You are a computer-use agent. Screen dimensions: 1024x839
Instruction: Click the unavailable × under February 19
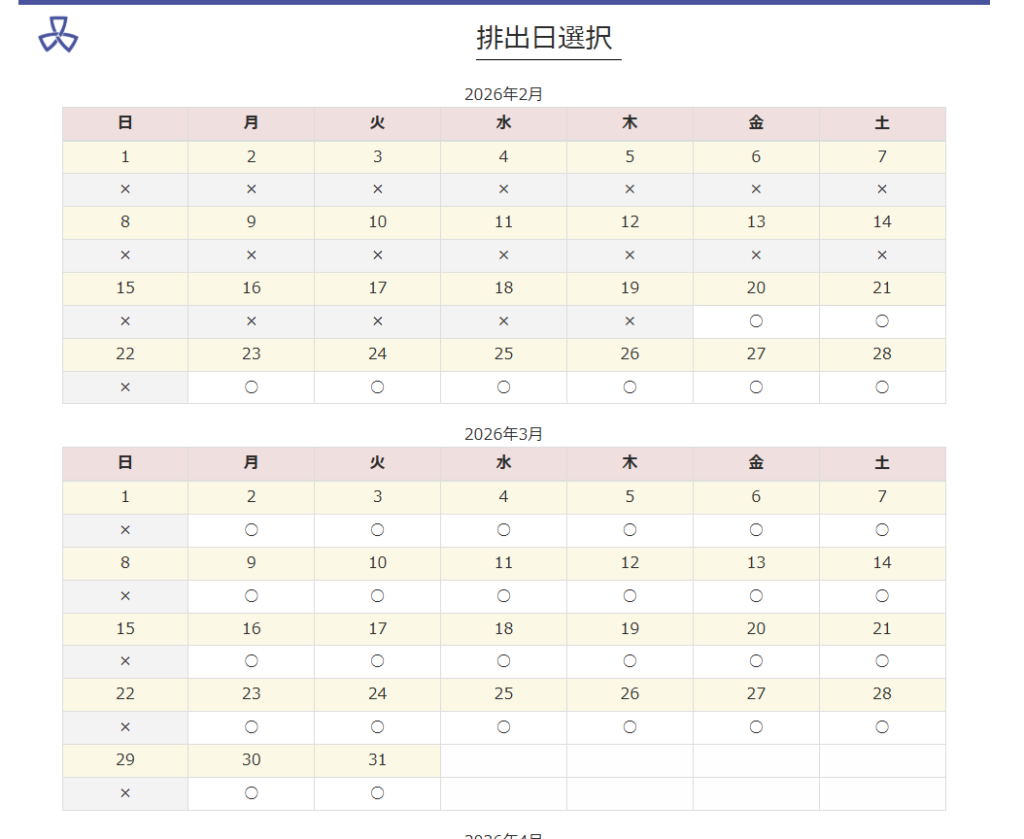(x=630, y=321)
